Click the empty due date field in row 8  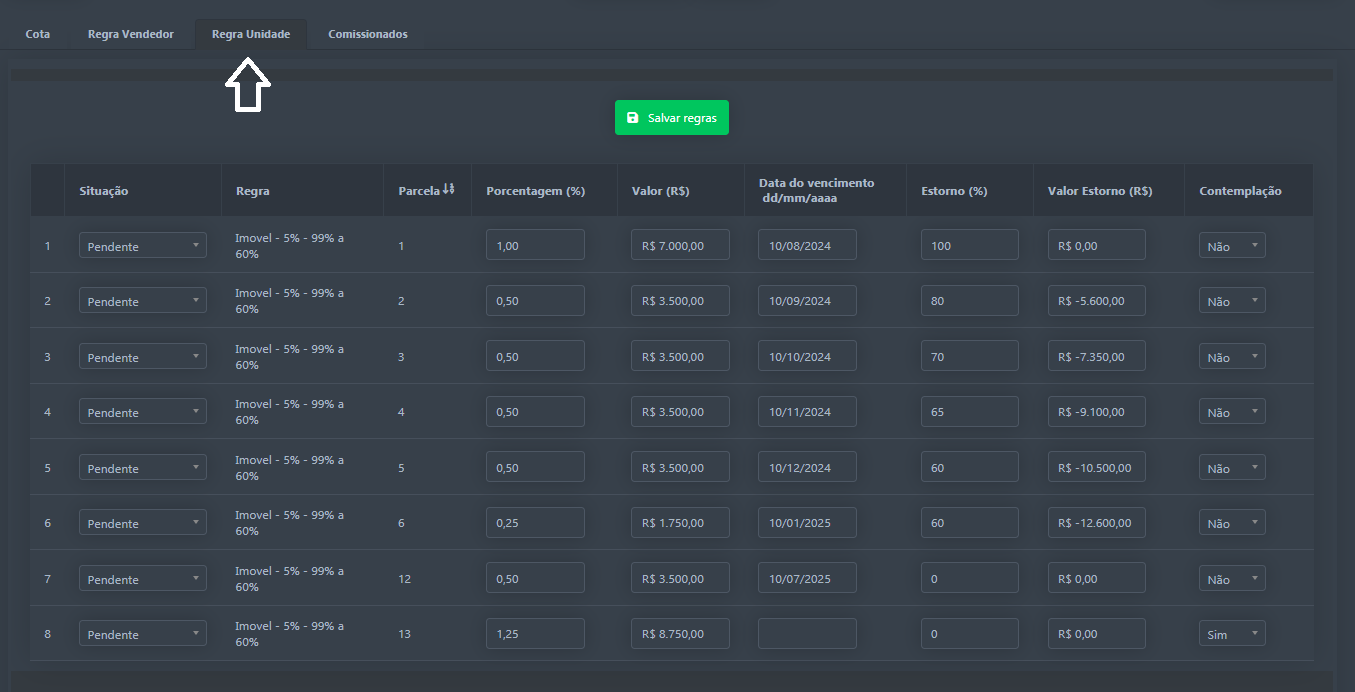click(807, 633)
